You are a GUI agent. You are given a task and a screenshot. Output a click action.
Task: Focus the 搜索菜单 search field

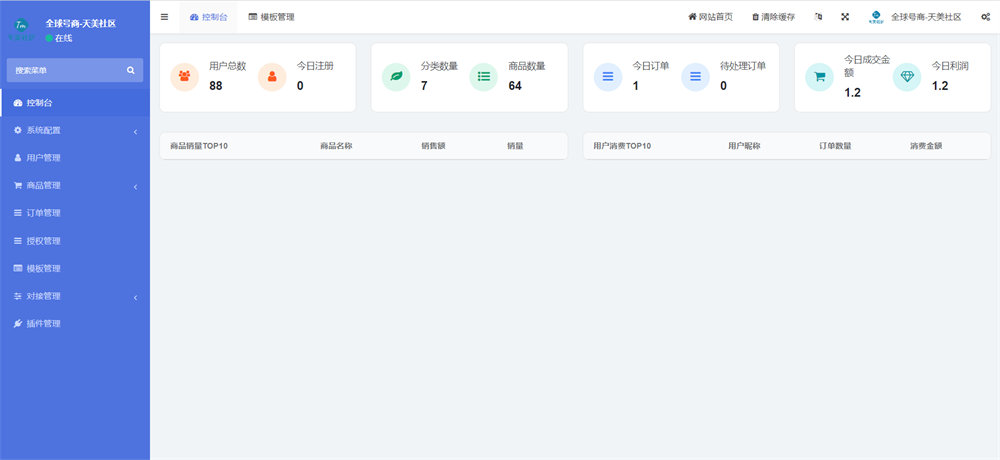click(x=65, y=70)
